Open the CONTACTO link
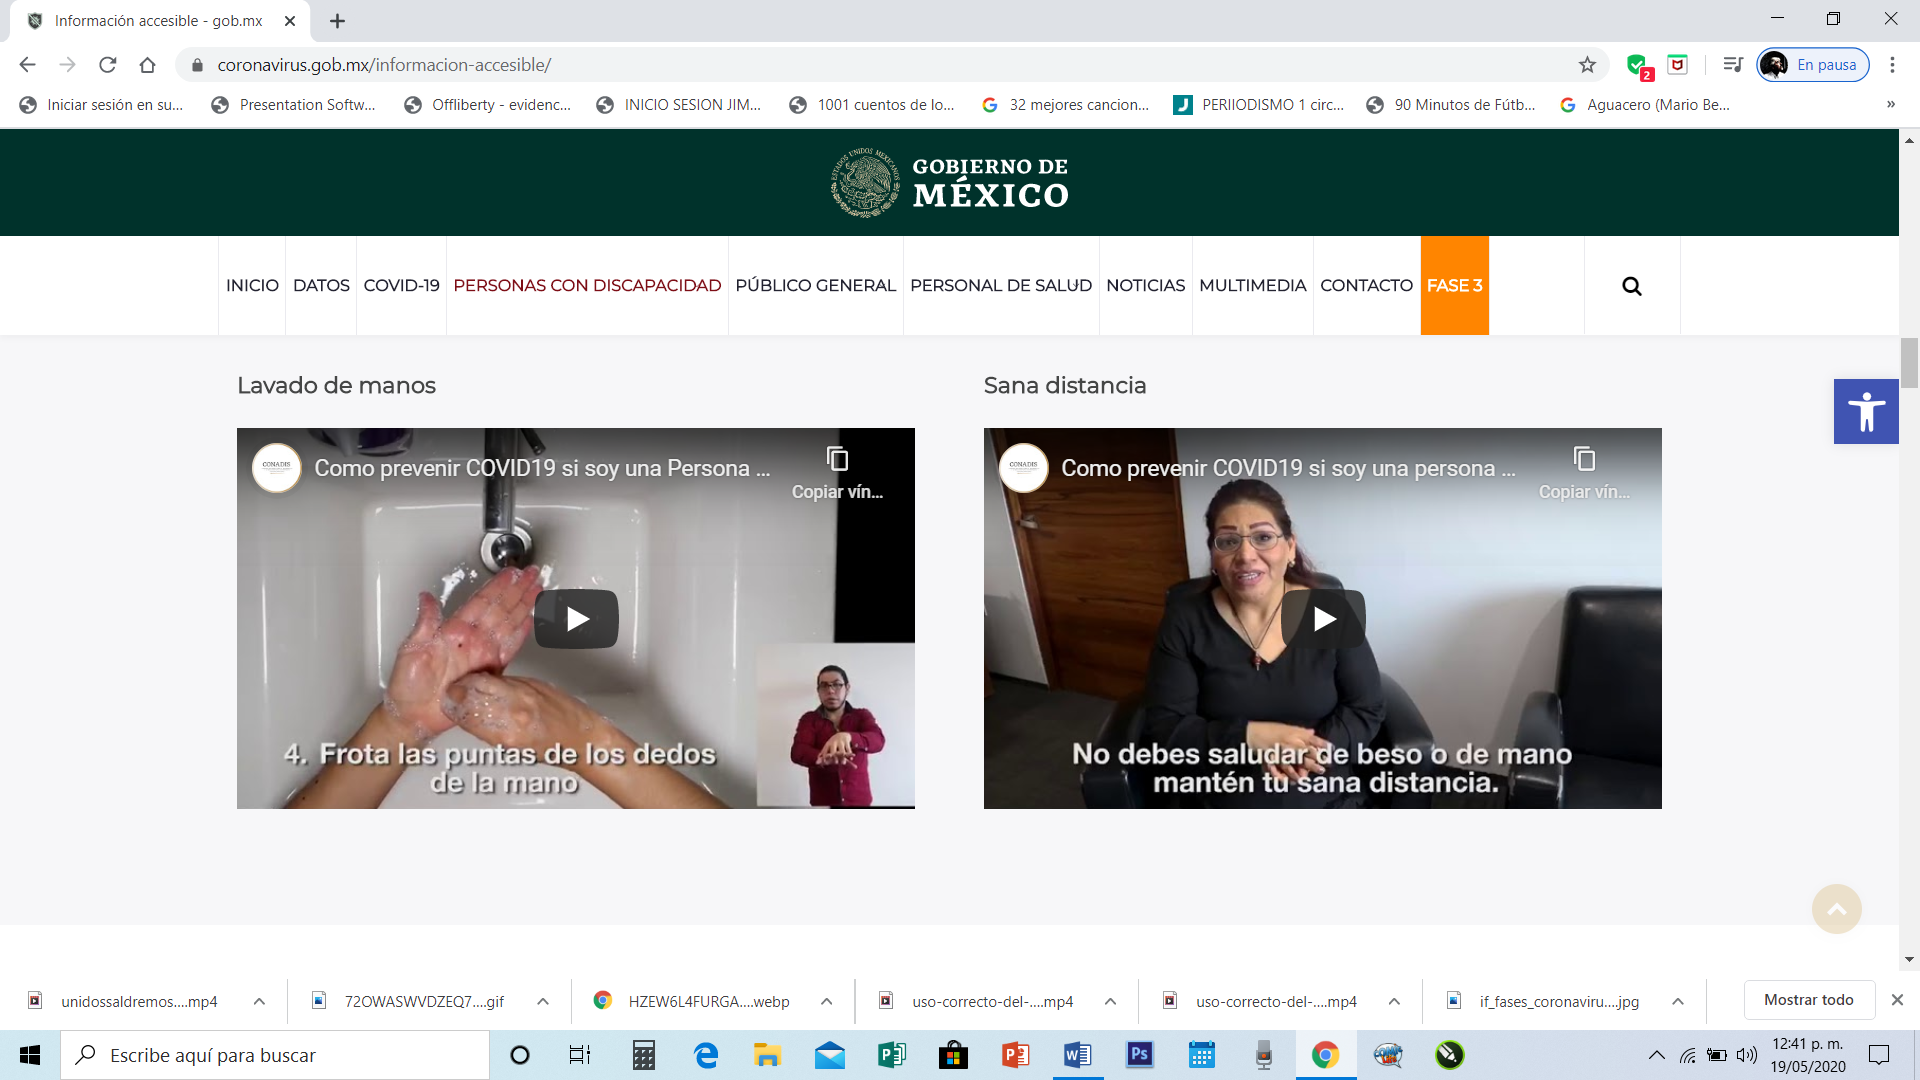This screenshot has height=1080, width=1920. [1366, 286]
